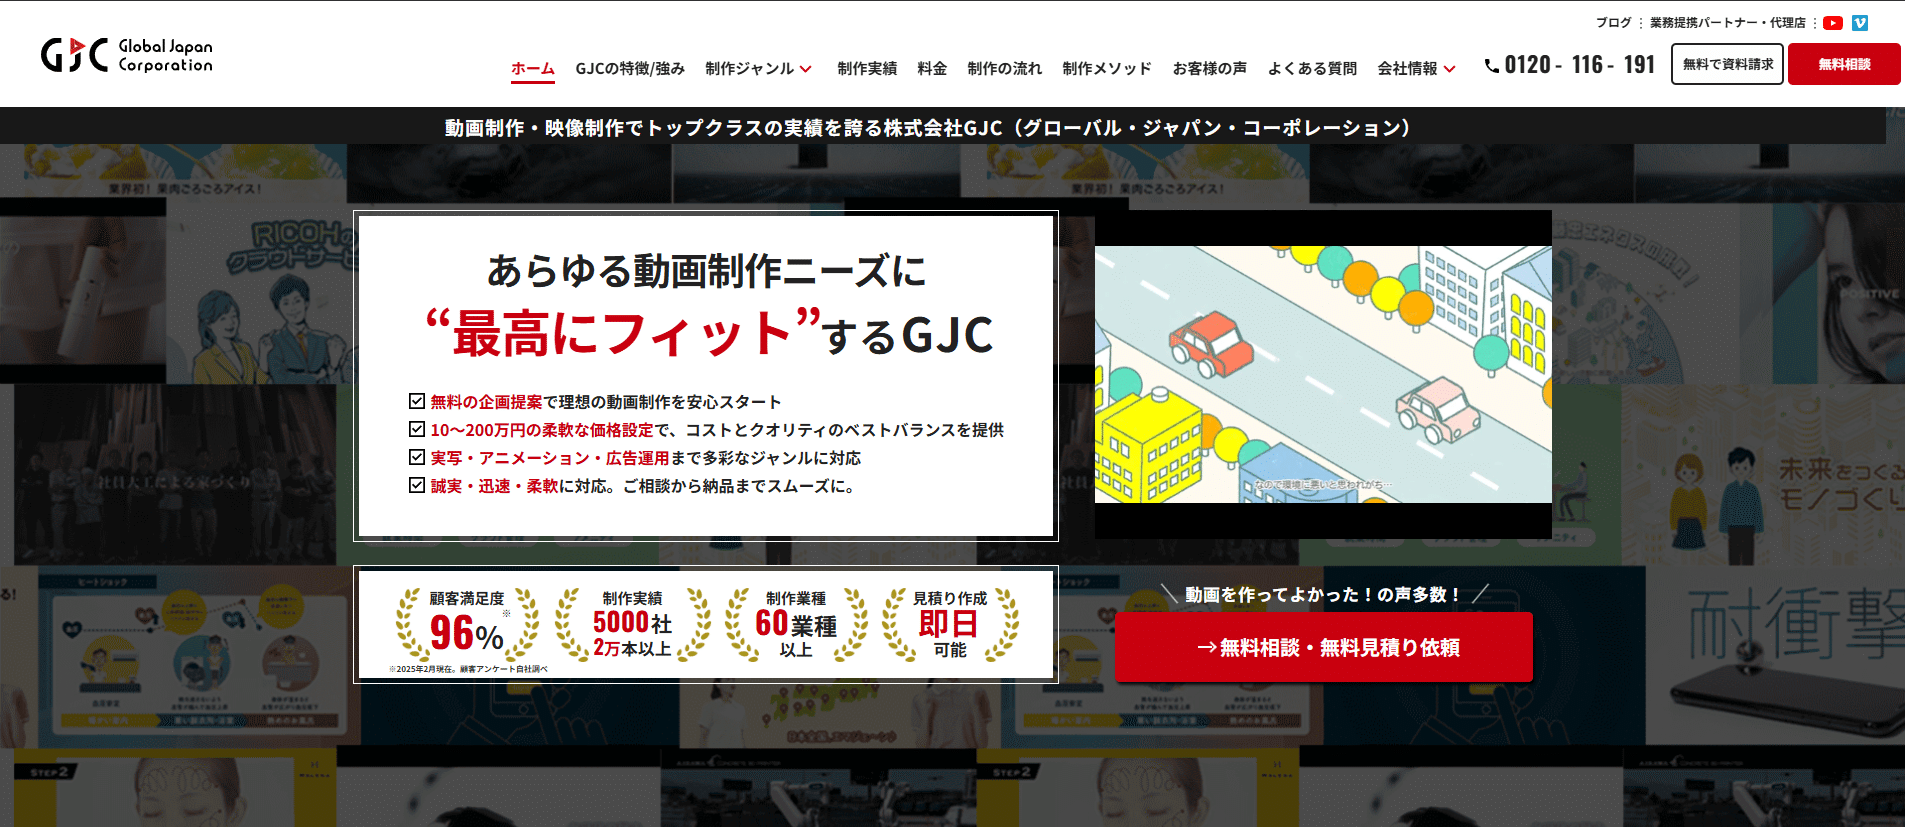Open the Vimeo icon link

tap(1860, 23)
